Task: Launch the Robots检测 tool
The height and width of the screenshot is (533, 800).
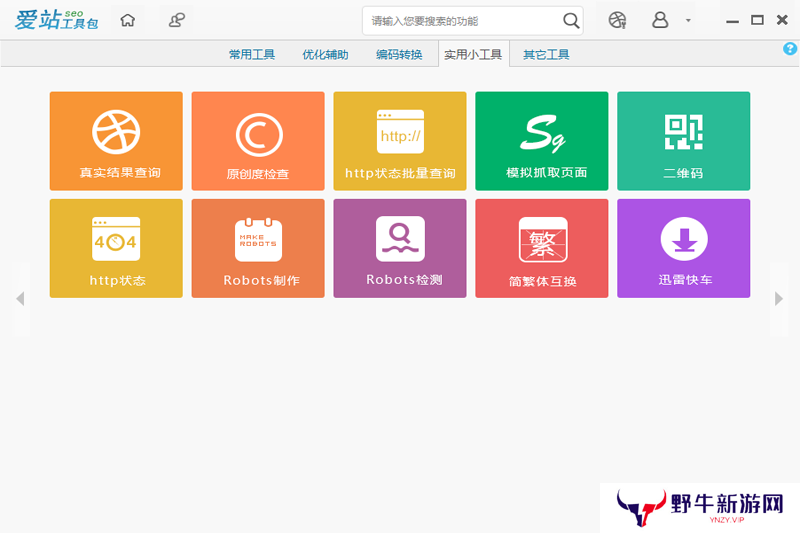Action: [399, 248]
